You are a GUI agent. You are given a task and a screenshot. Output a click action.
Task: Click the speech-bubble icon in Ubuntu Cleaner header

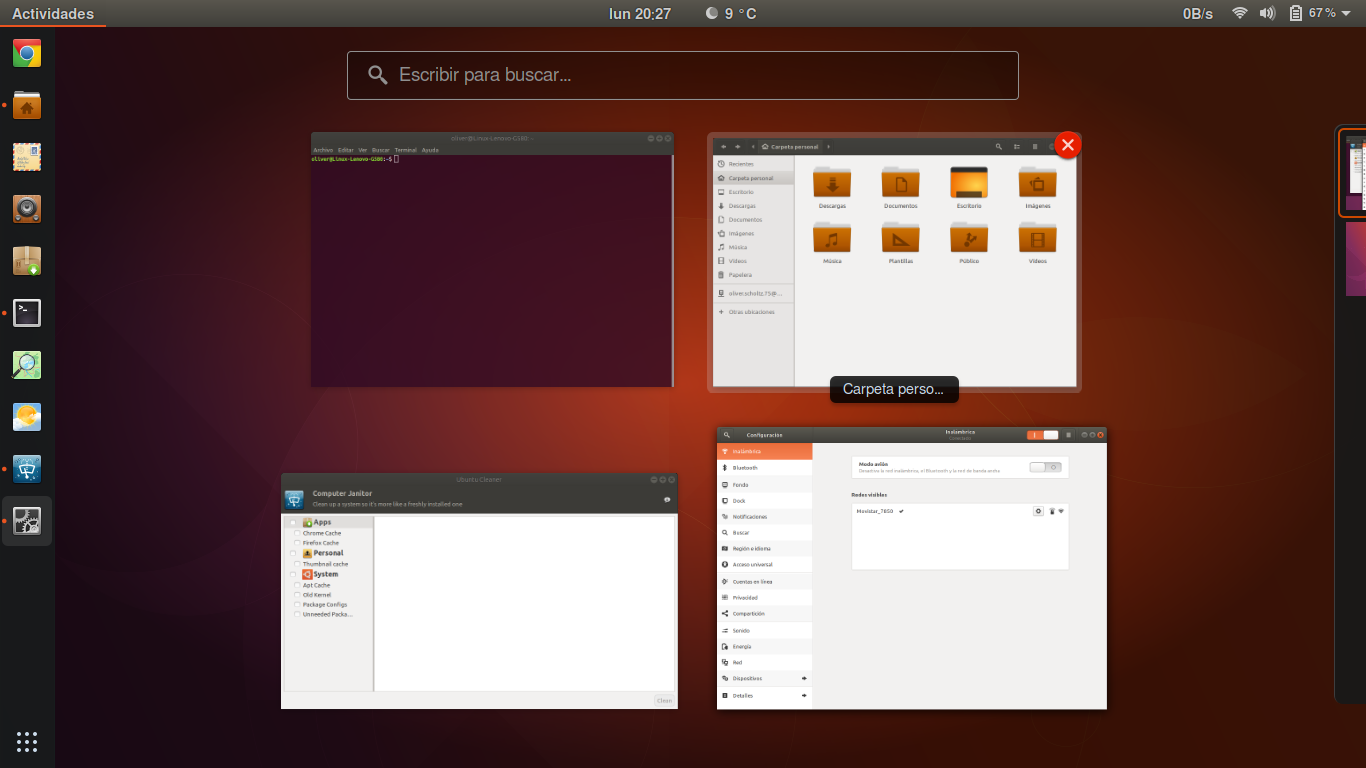pos(666,499)
